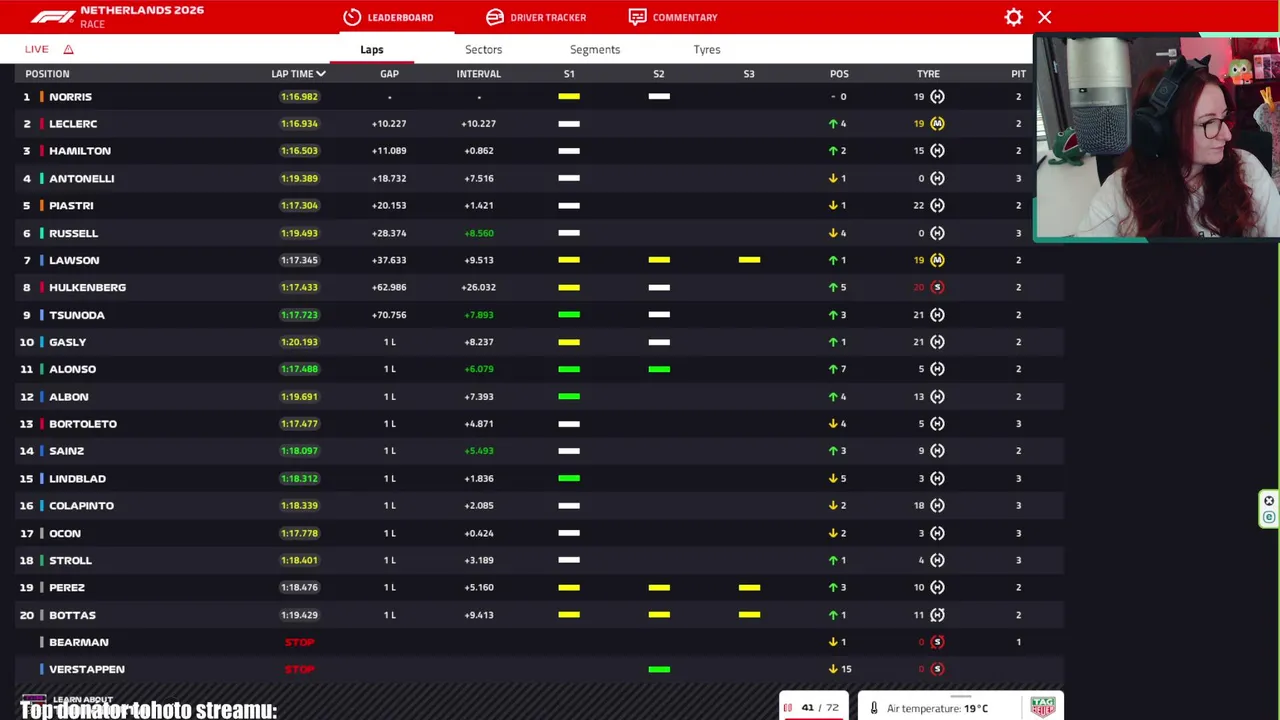
Task: Click the TYRE column header
Action: (x=928, y=74)
